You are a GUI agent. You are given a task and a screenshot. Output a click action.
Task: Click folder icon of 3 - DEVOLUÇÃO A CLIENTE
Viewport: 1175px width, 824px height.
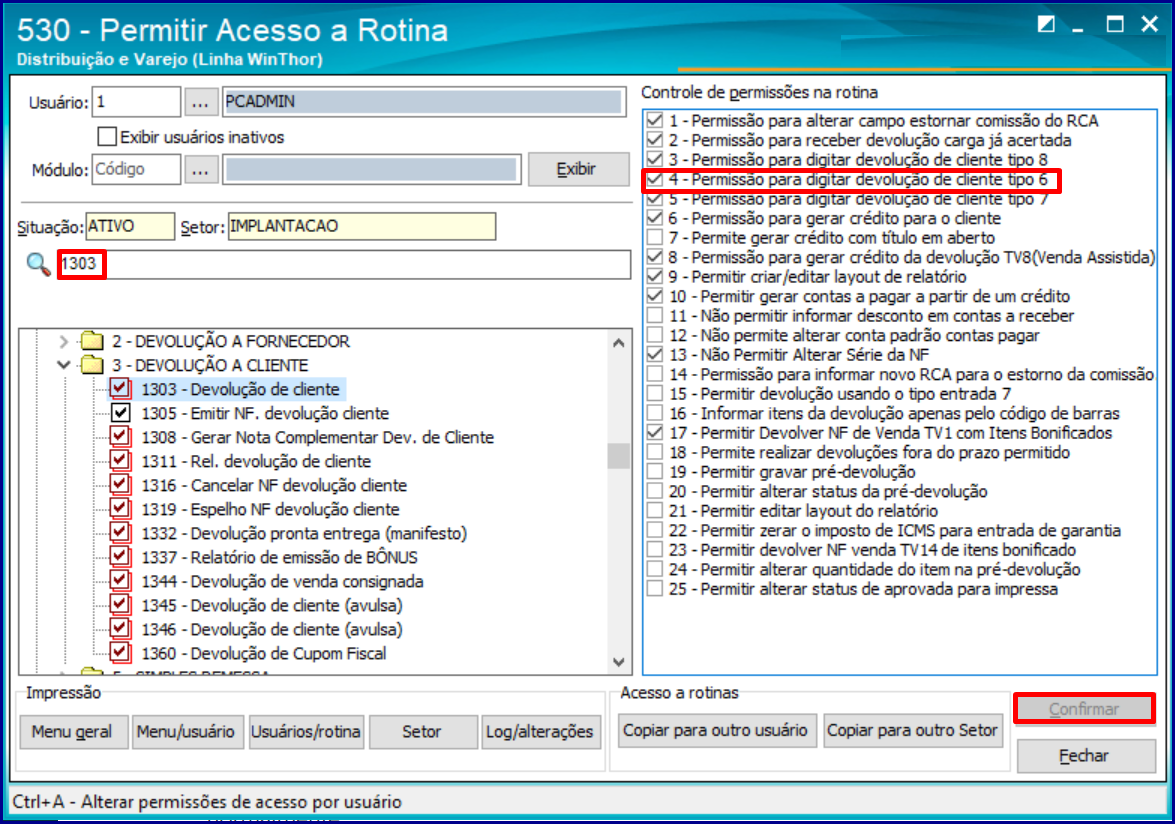pos(92,366)
